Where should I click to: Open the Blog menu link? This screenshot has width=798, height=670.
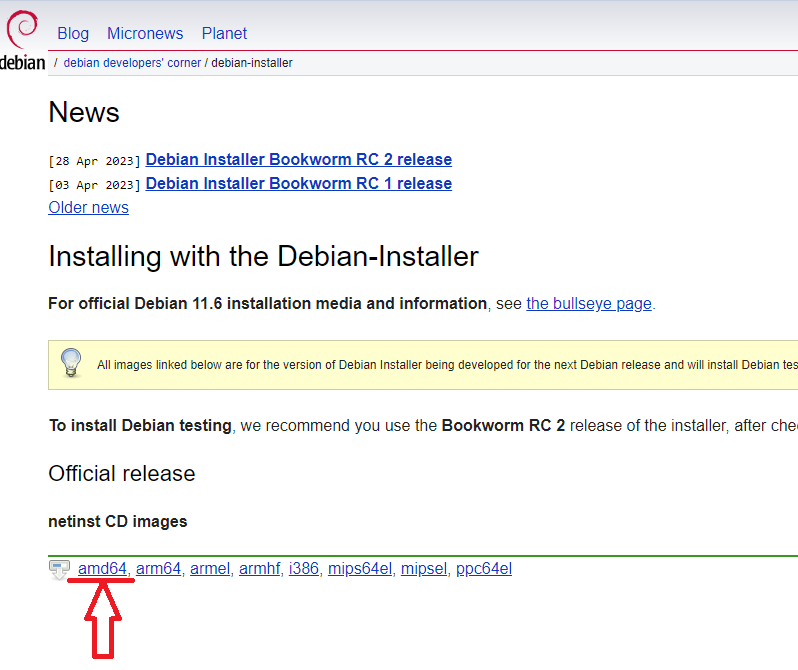(x=73, y=34)
